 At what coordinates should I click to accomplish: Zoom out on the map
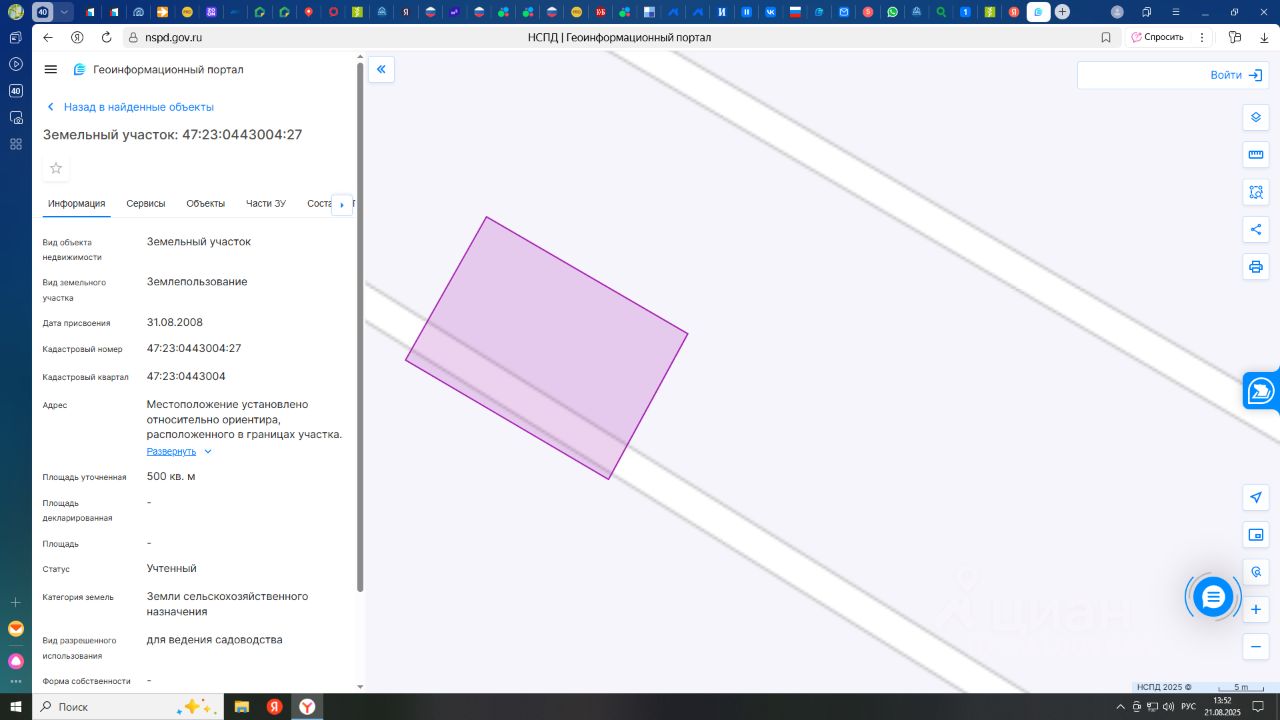point(1256,647)
